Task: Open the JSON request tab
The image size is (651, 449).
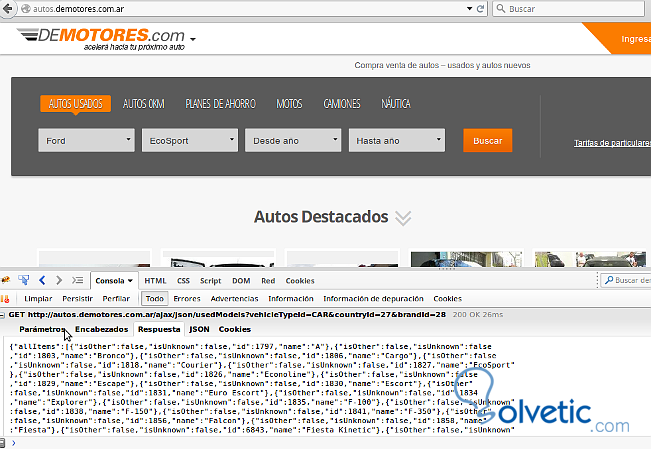Action: click(199, 329)
